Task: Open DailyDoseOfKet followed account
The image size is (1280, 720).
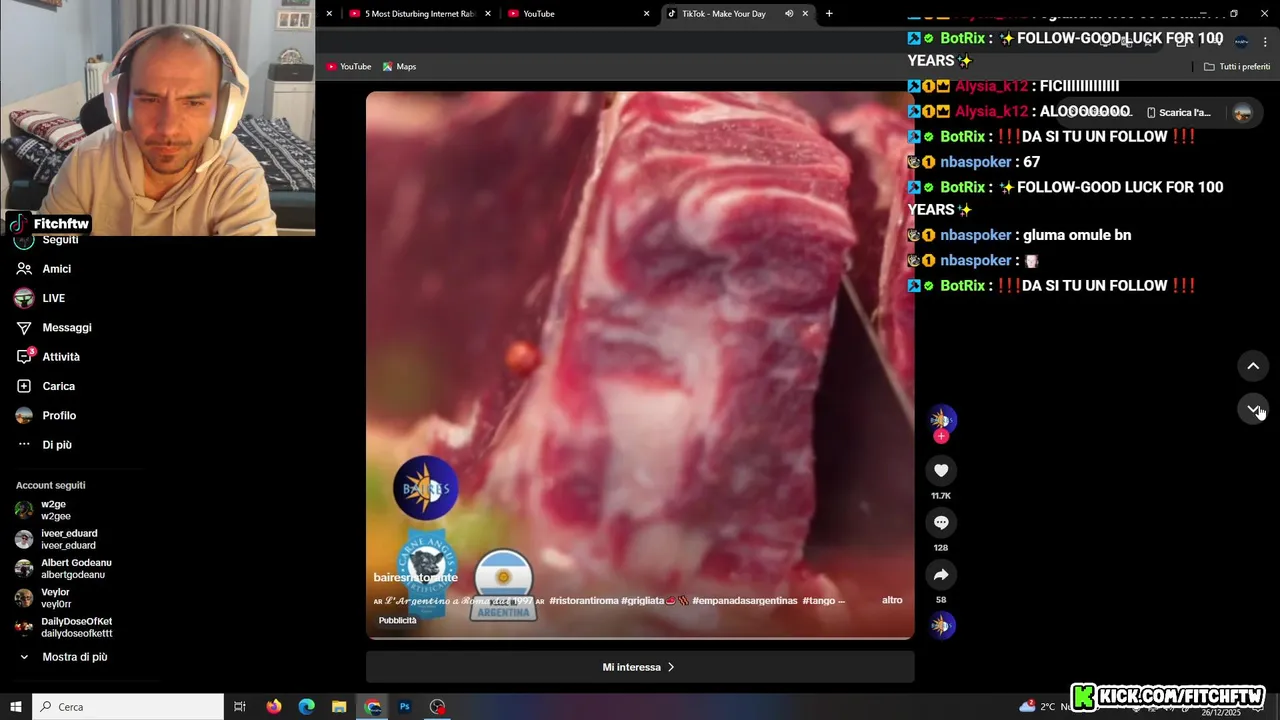Action: click(76, 627)
